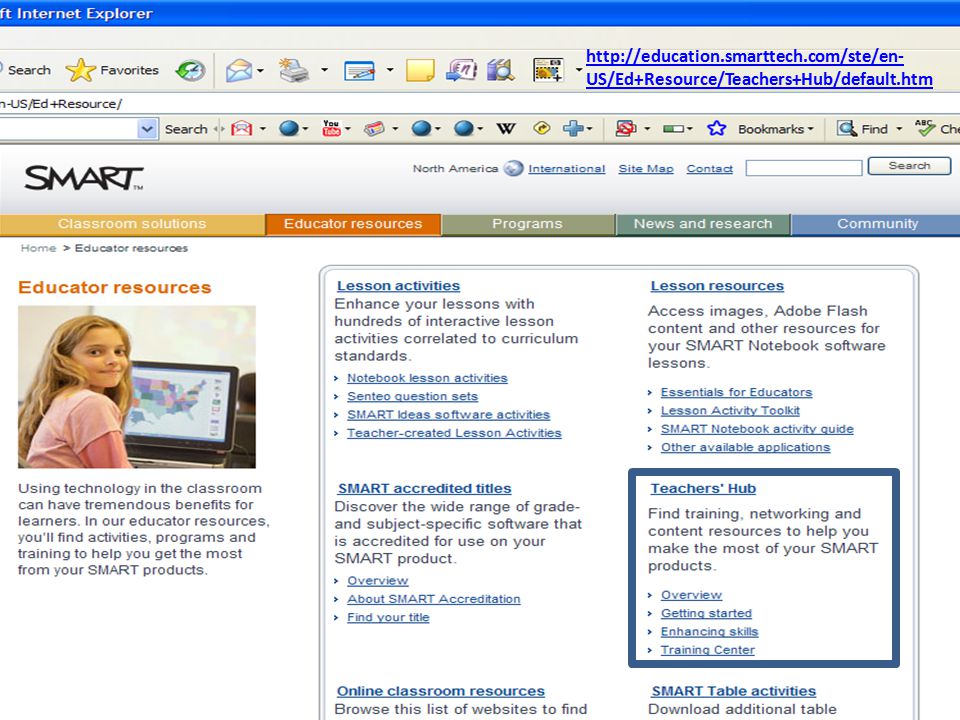Open the Site Map link

click(646, 169)
